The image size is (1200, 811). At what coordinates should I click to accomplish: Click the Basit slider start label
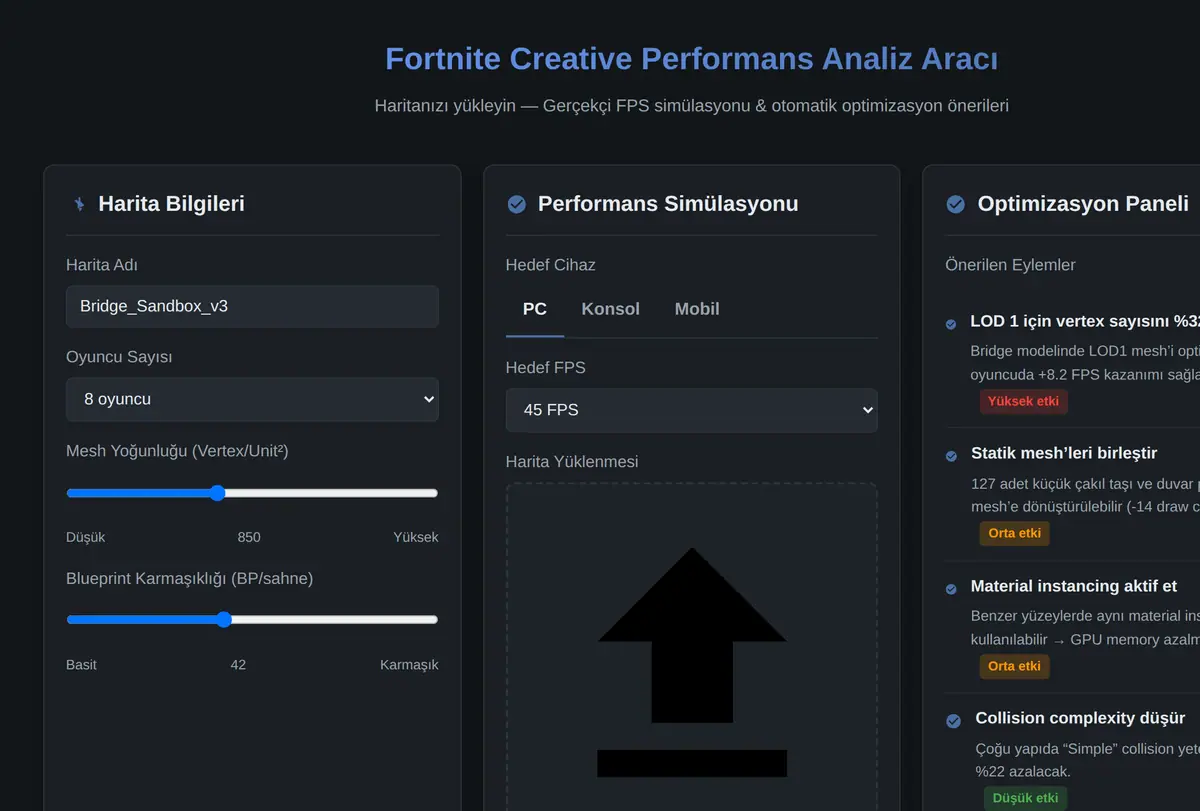(81, 664)
